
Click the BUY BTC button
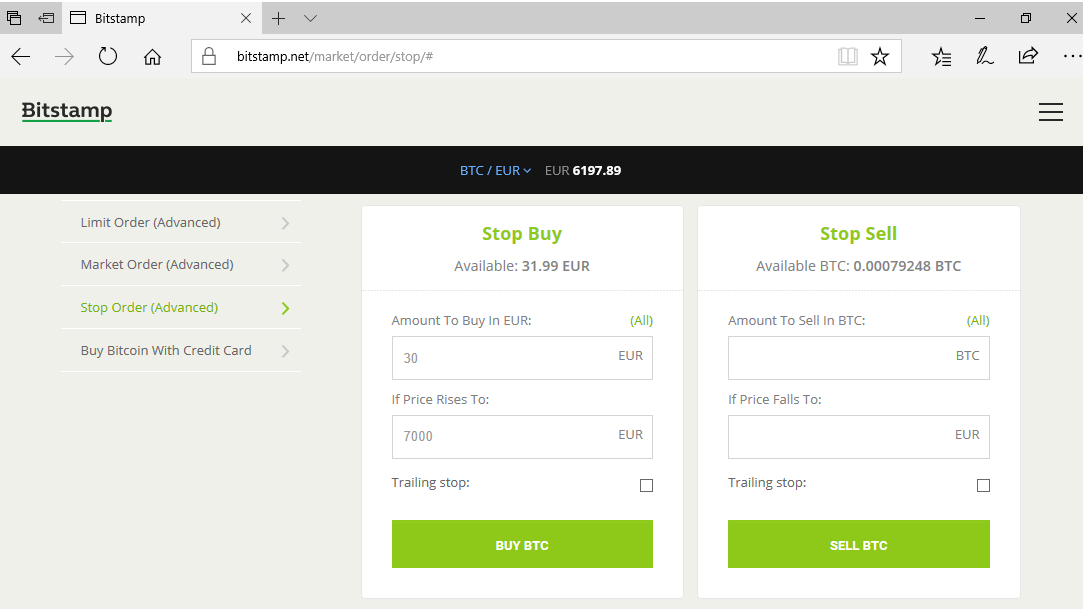(x=522, y=544)
